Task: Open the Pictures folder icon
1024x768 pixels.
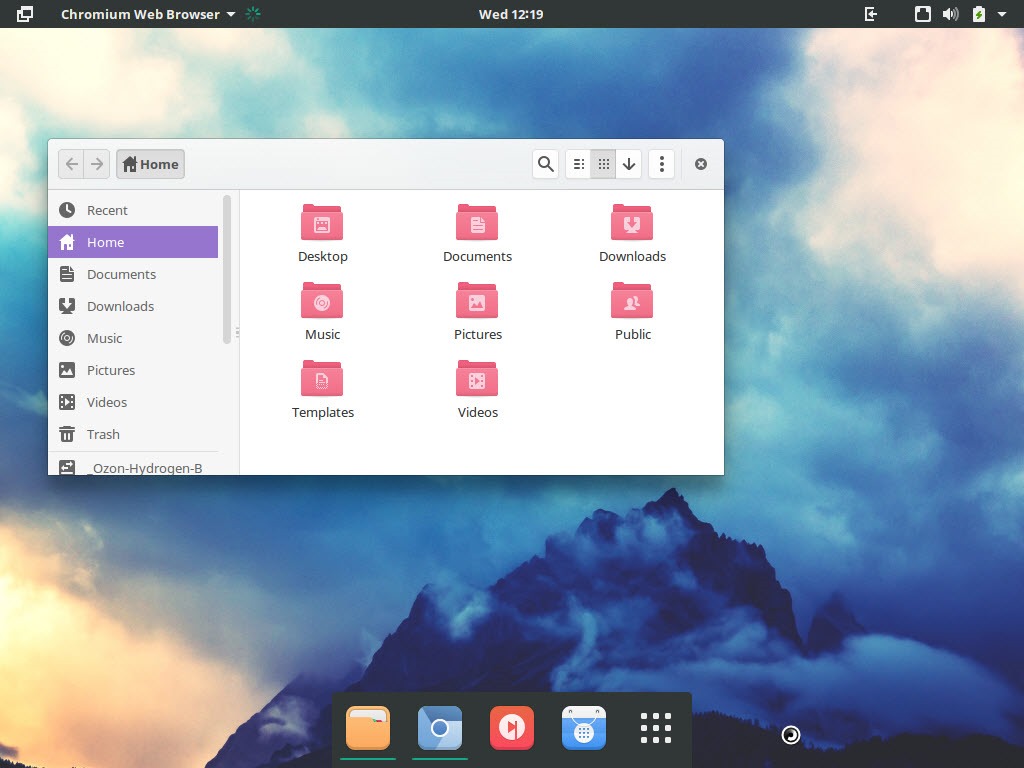Action: 477,301
